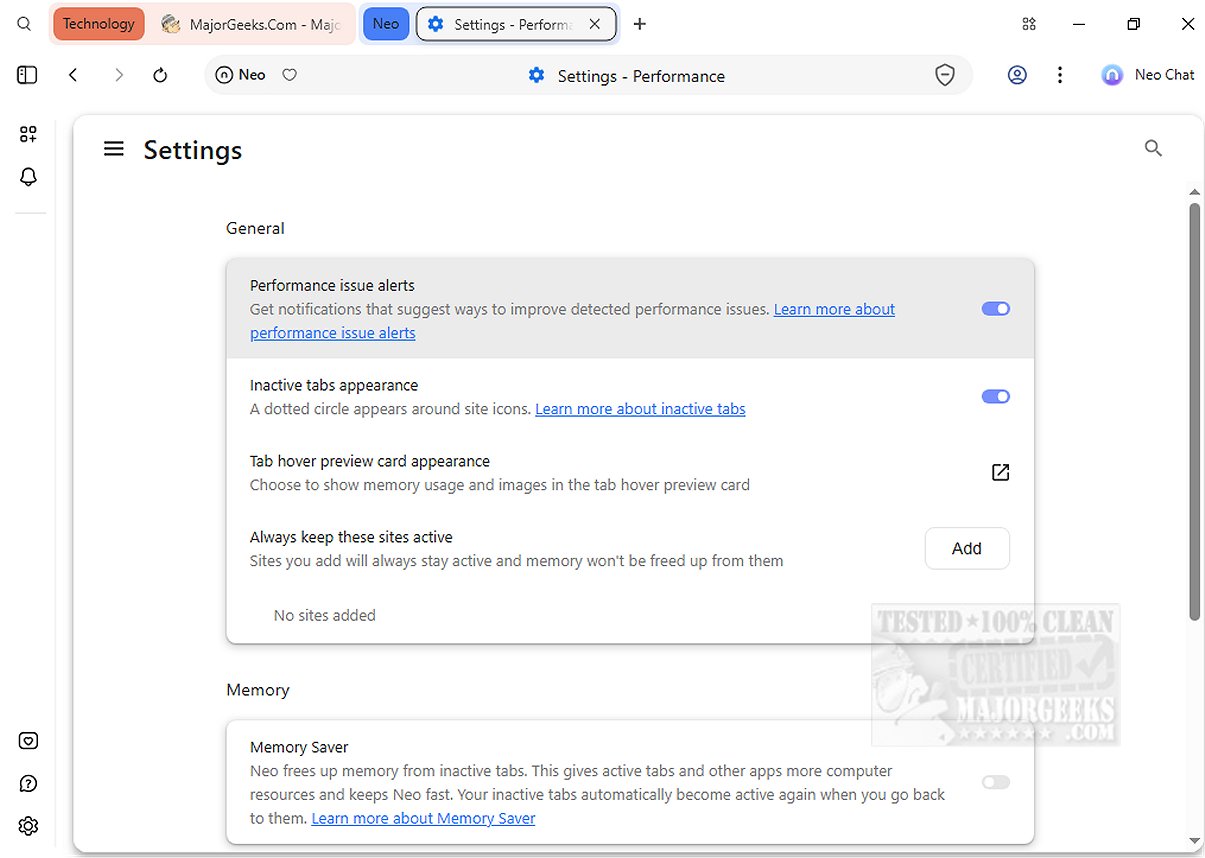Switch to the MajorGeeks.Com tab
Screen dimensions: 1205x858
tap(255, 24)
